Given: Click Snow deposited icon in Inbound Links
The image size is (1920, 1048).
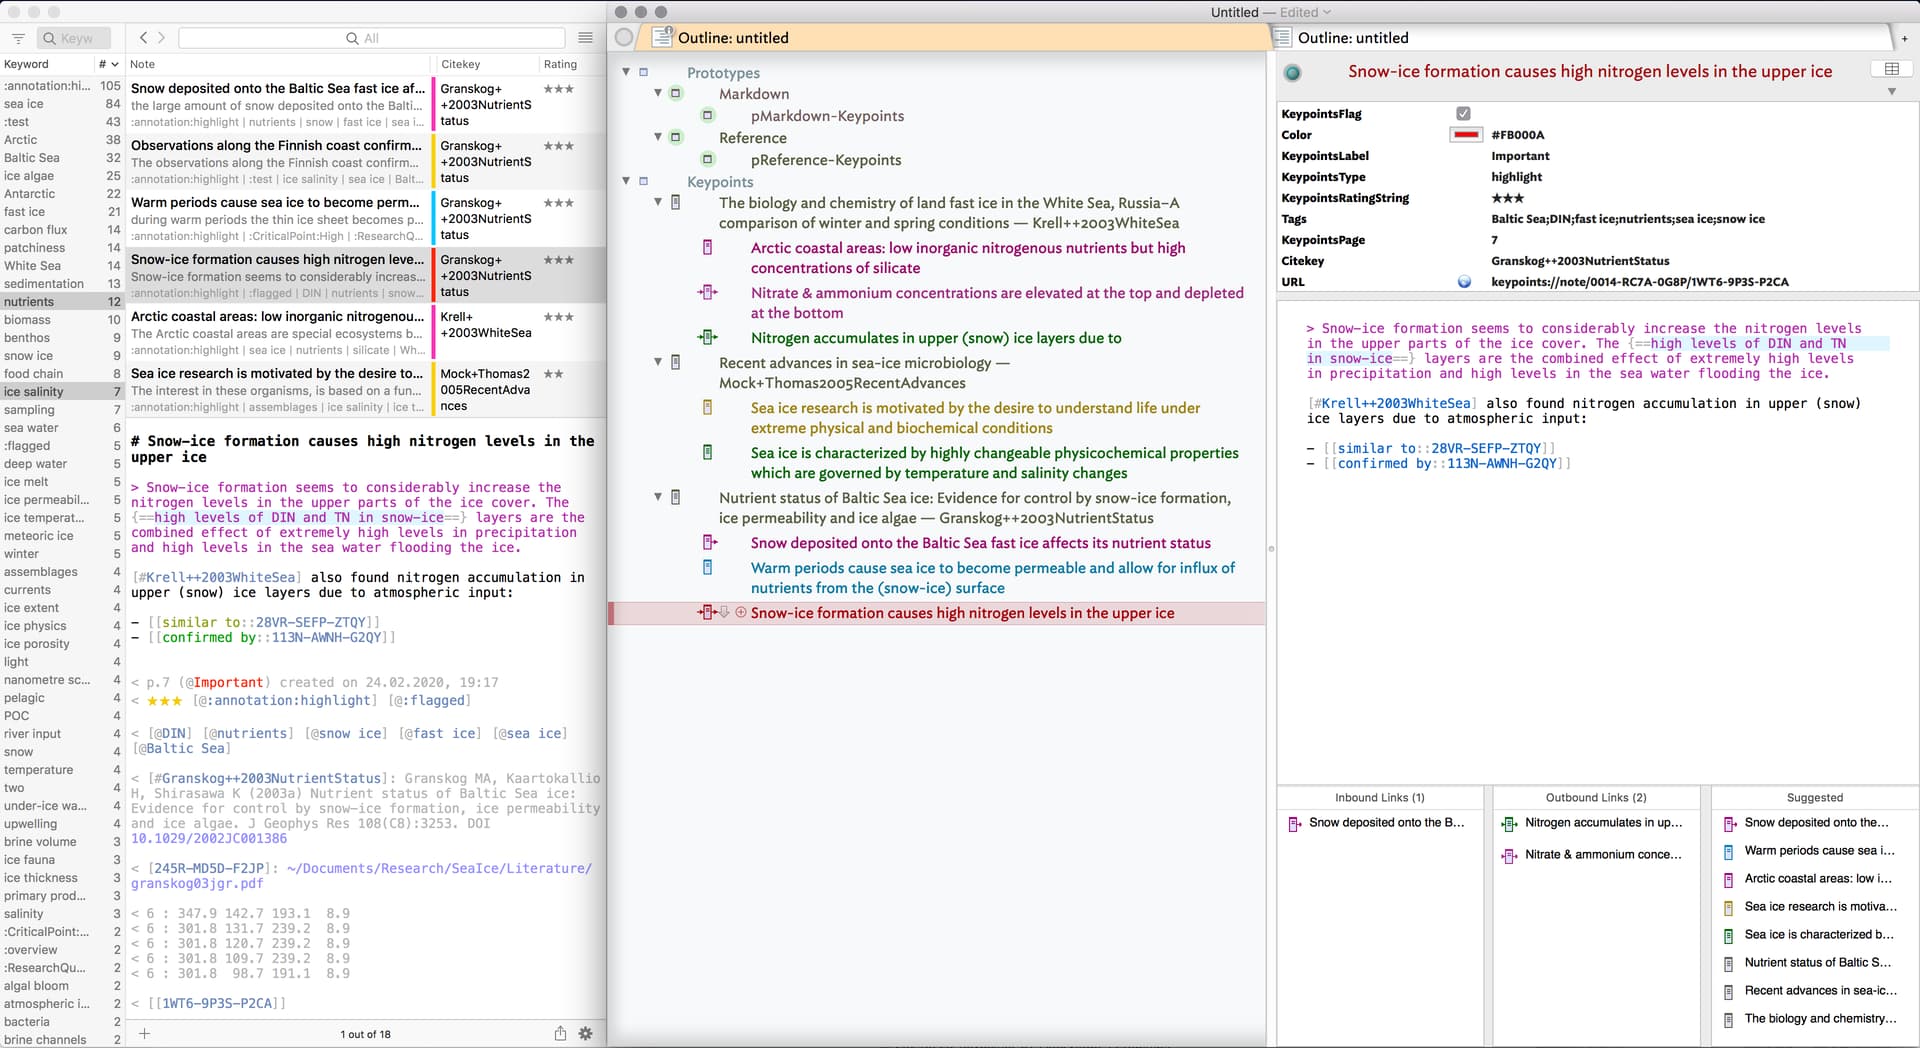Looking at the screenshot, I should tap(1294, 823).
